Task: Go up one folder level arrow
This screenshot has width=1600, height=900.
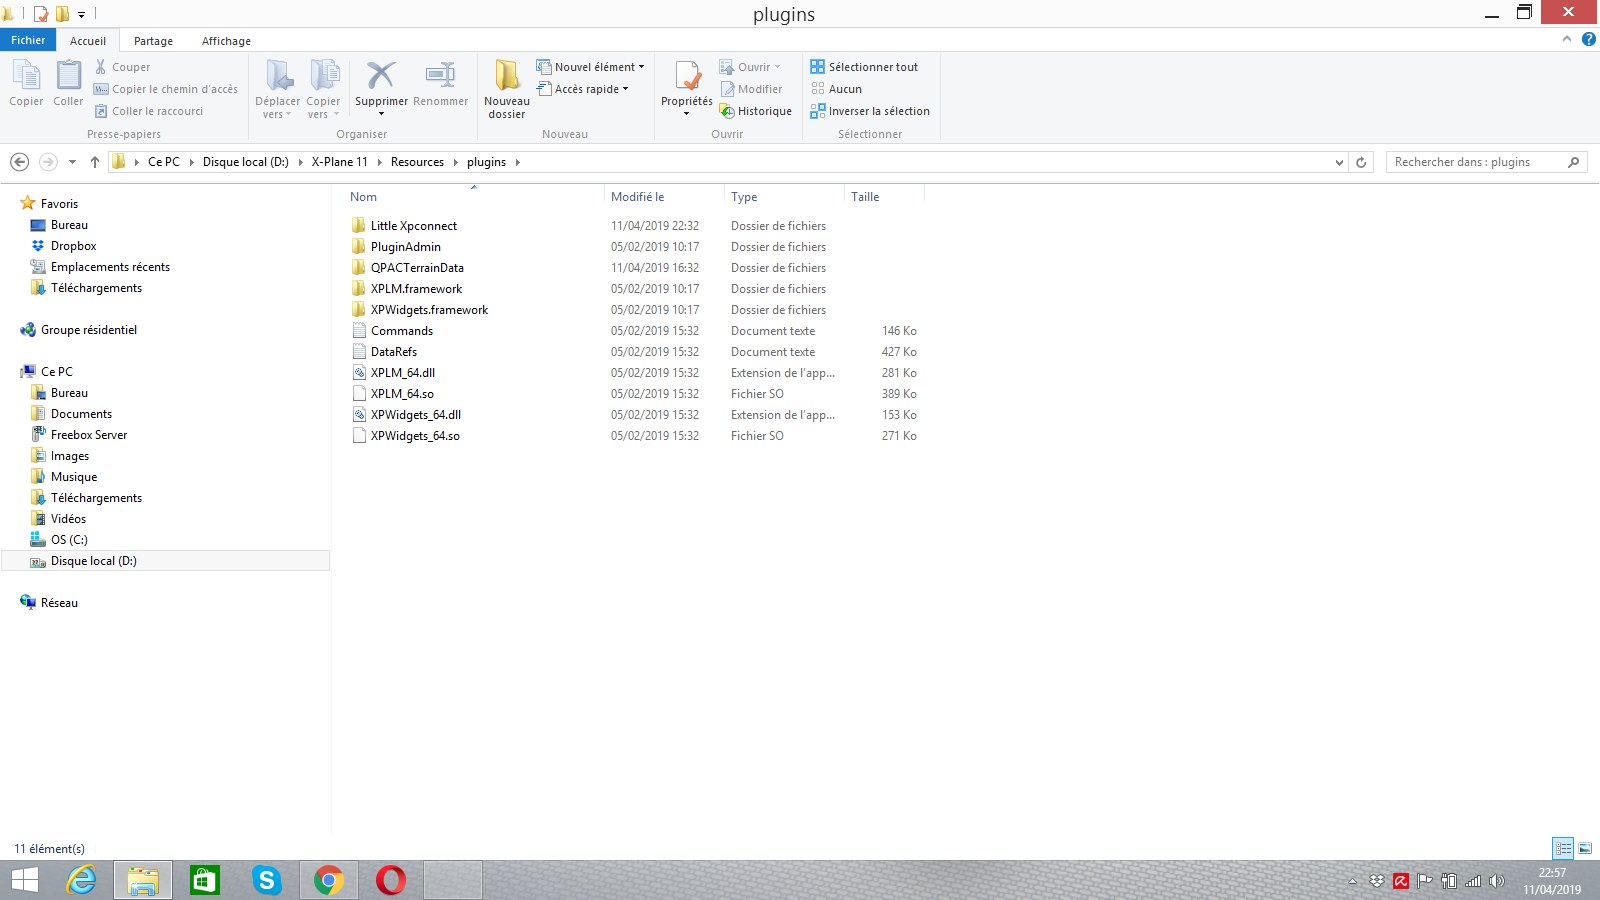Action: click(94, 162)
